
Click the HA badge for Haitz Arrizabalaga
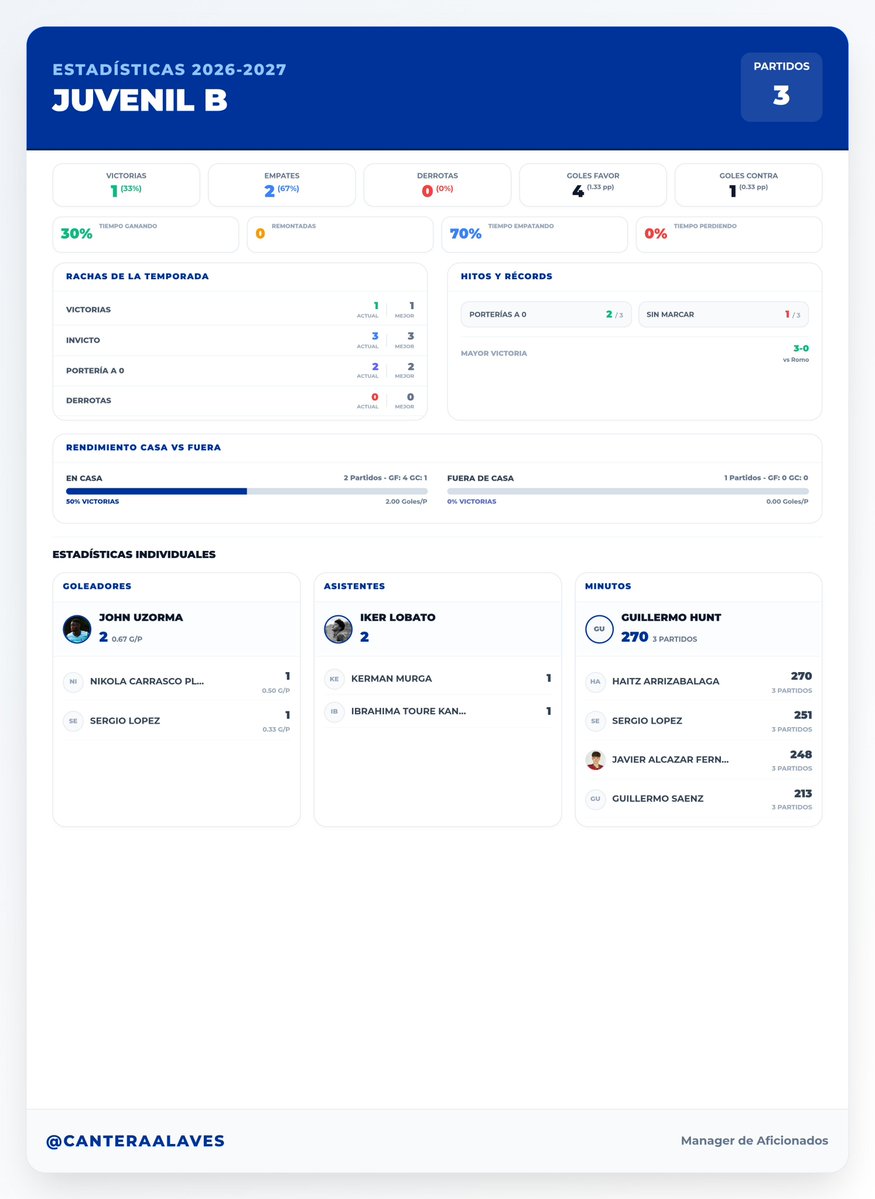[x=595, y=681]
